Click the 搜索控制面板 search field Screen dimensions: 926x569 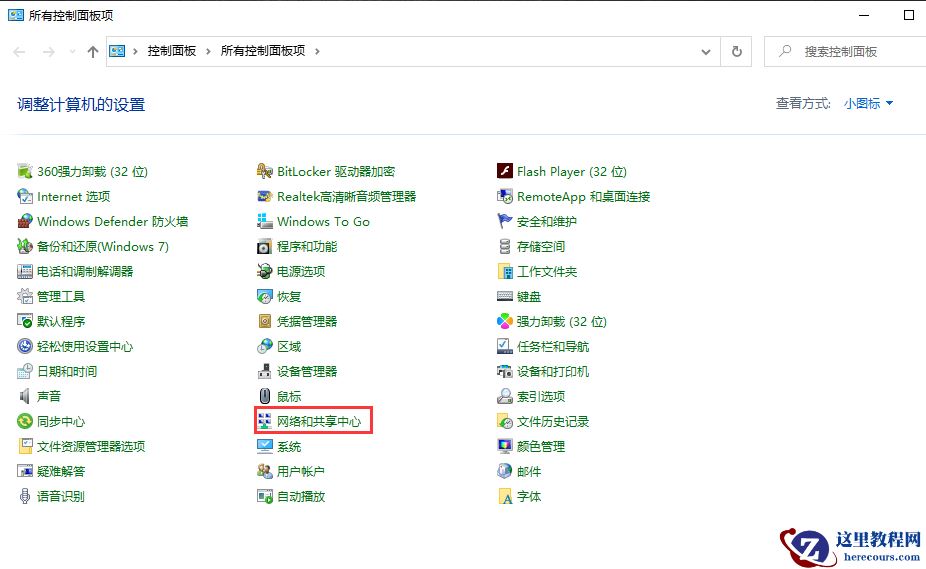[846, 51]
